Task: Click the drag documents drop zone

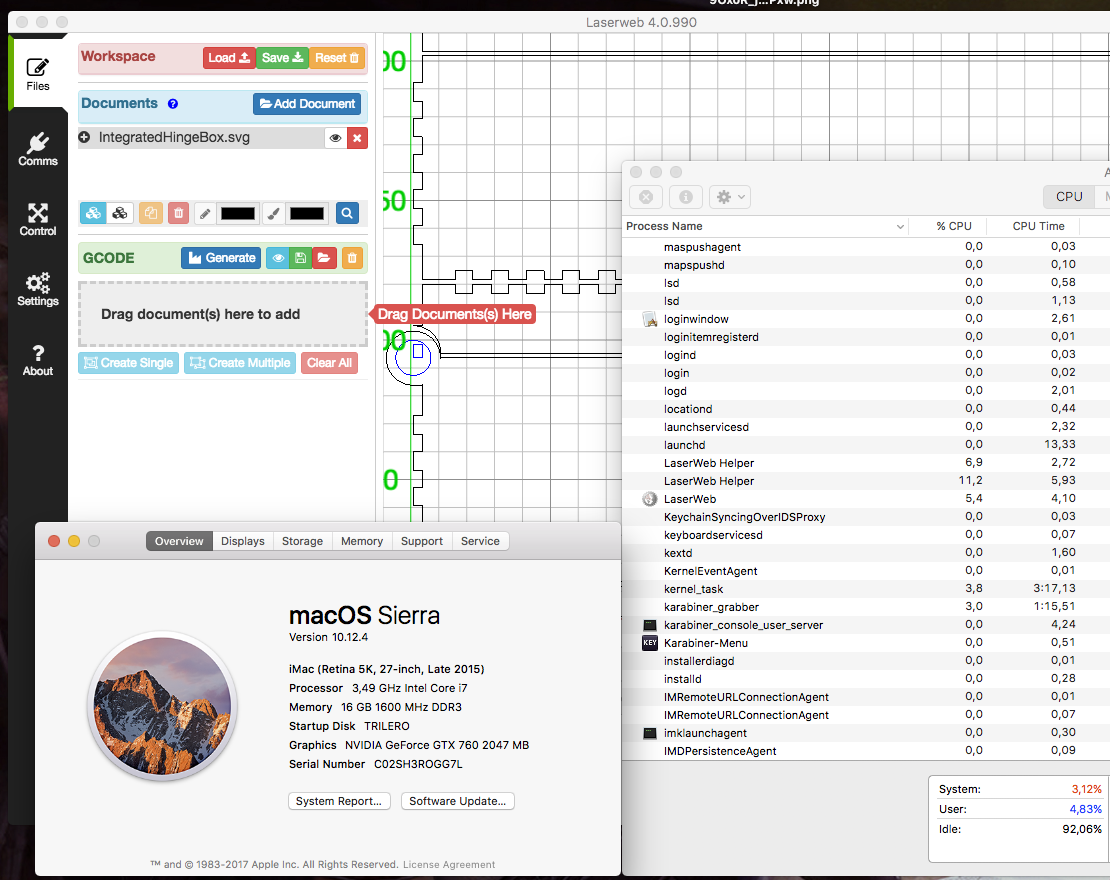Action: click(x=223, y=314)
